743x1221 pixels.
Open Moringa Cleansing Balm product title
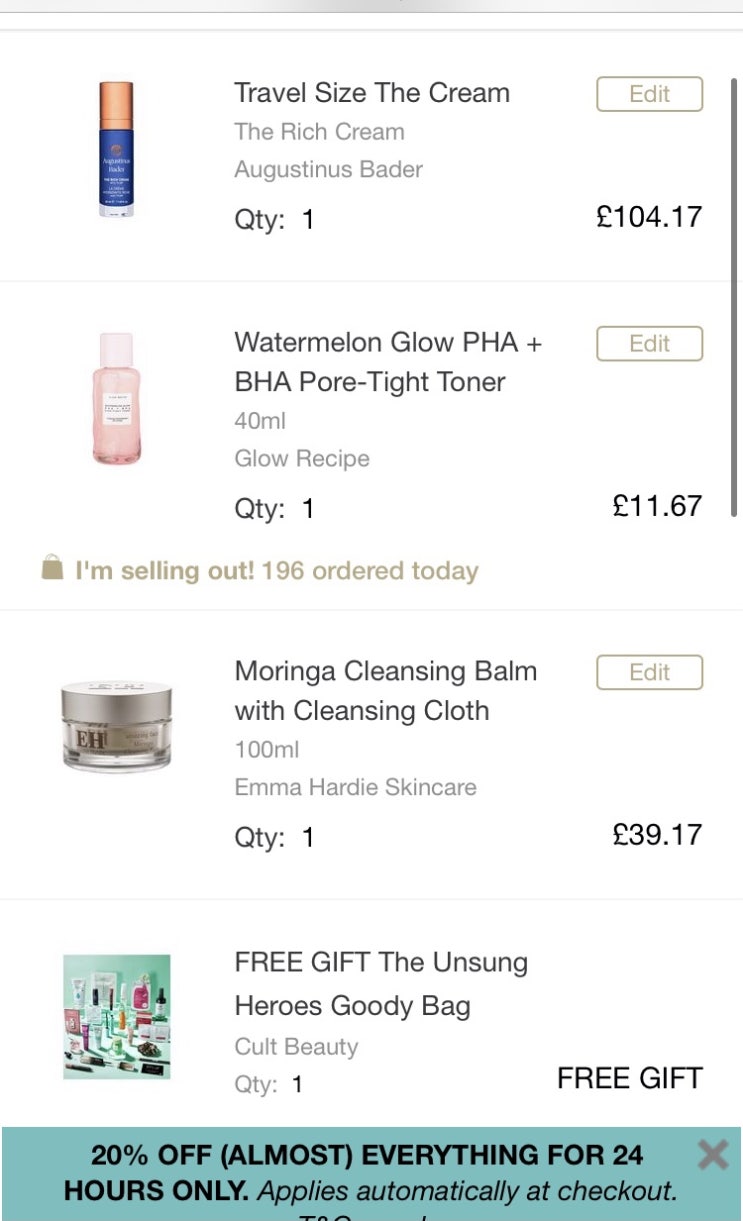(385, 691)
